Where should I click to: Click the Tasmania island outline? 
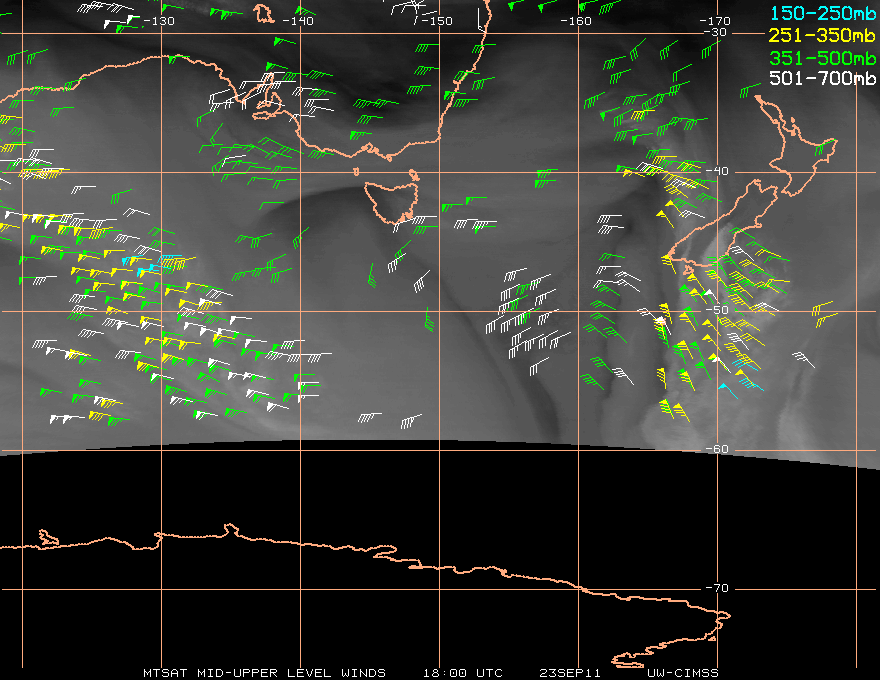pos(392,200)
